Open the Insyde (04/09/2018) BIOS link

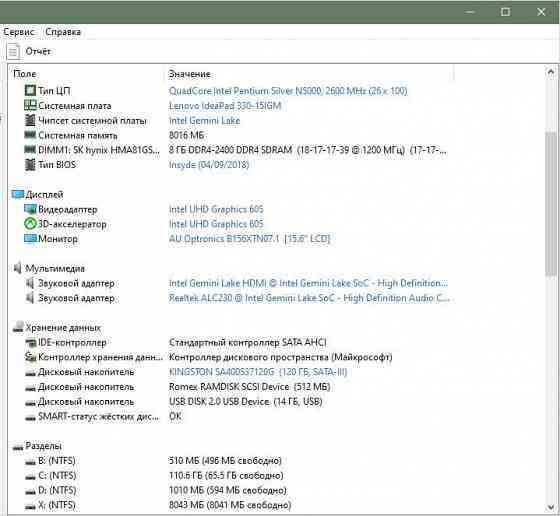pyautogui.click(x=209, y=165)
